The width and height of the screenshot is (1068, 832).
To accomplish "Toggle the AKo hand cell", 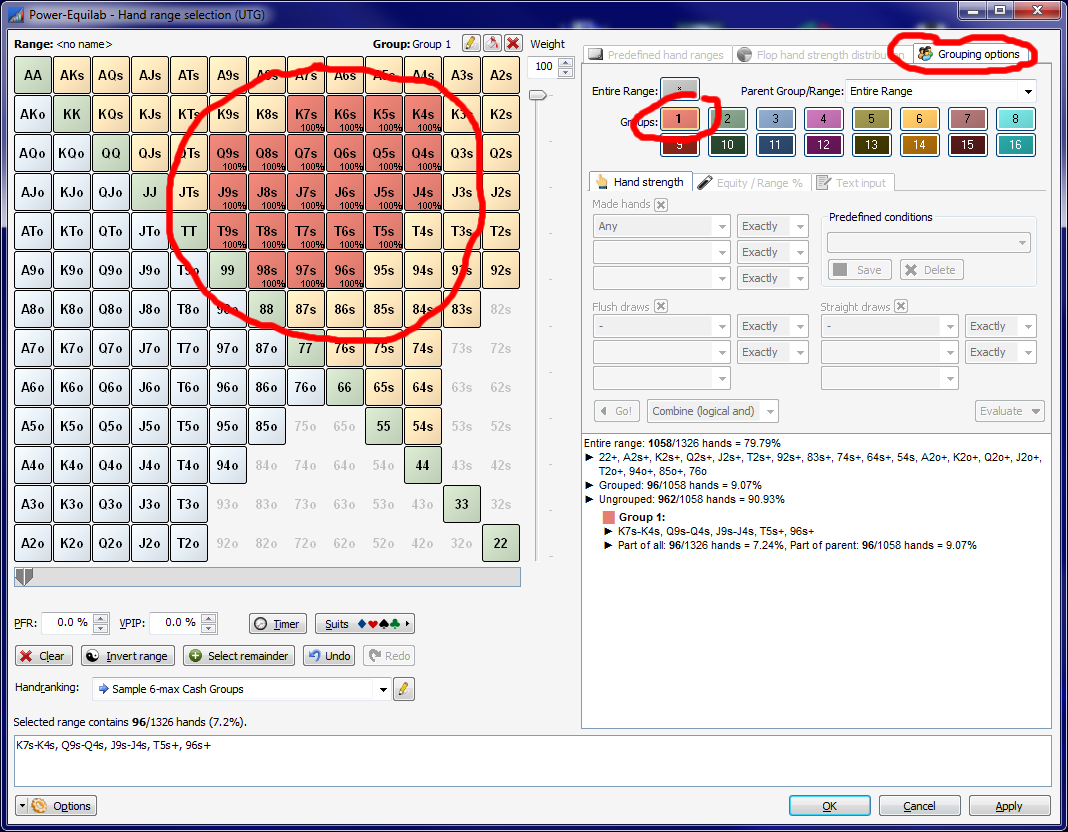I will click(33, 114).
